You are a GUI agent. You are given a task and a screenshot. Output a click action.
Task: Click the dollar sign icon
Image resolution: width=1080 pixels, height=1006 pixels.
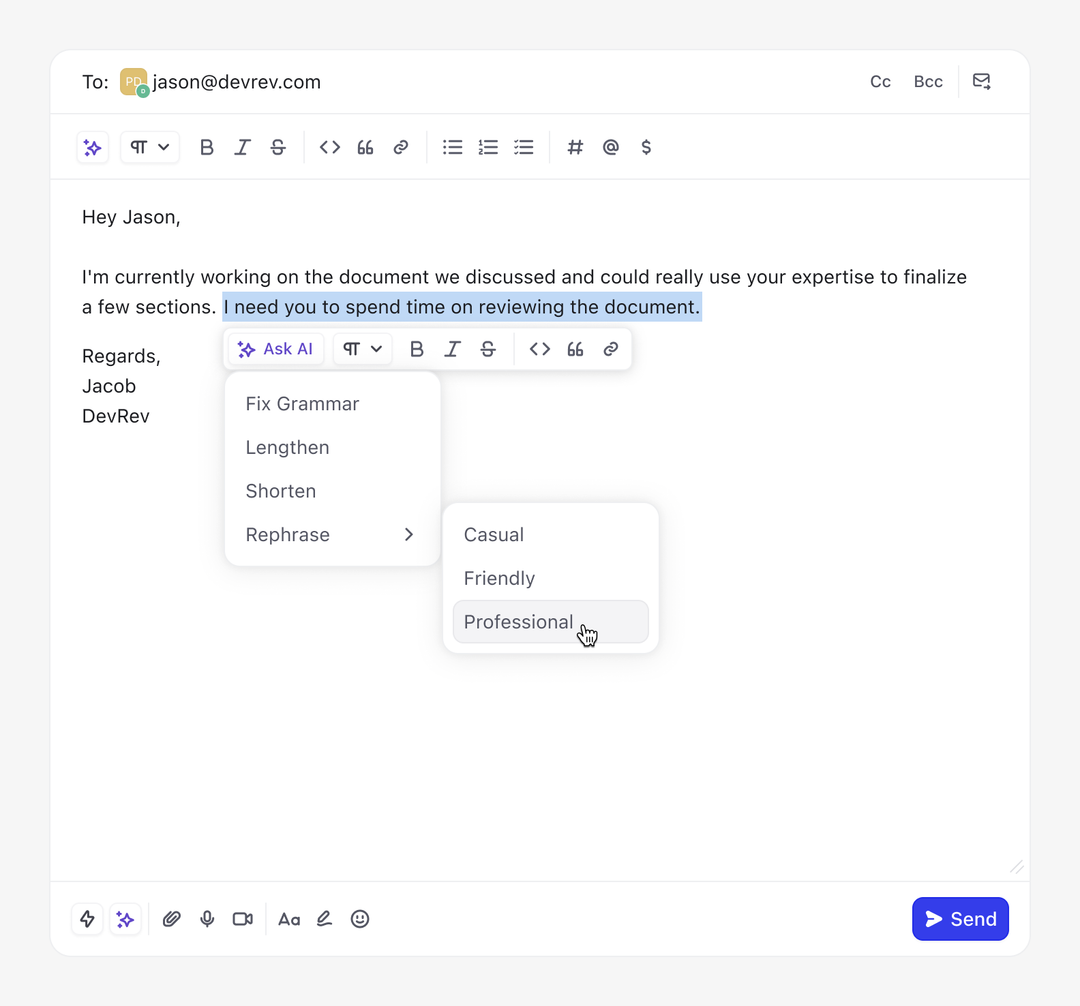pyautogui.click(x=646, y=147)
